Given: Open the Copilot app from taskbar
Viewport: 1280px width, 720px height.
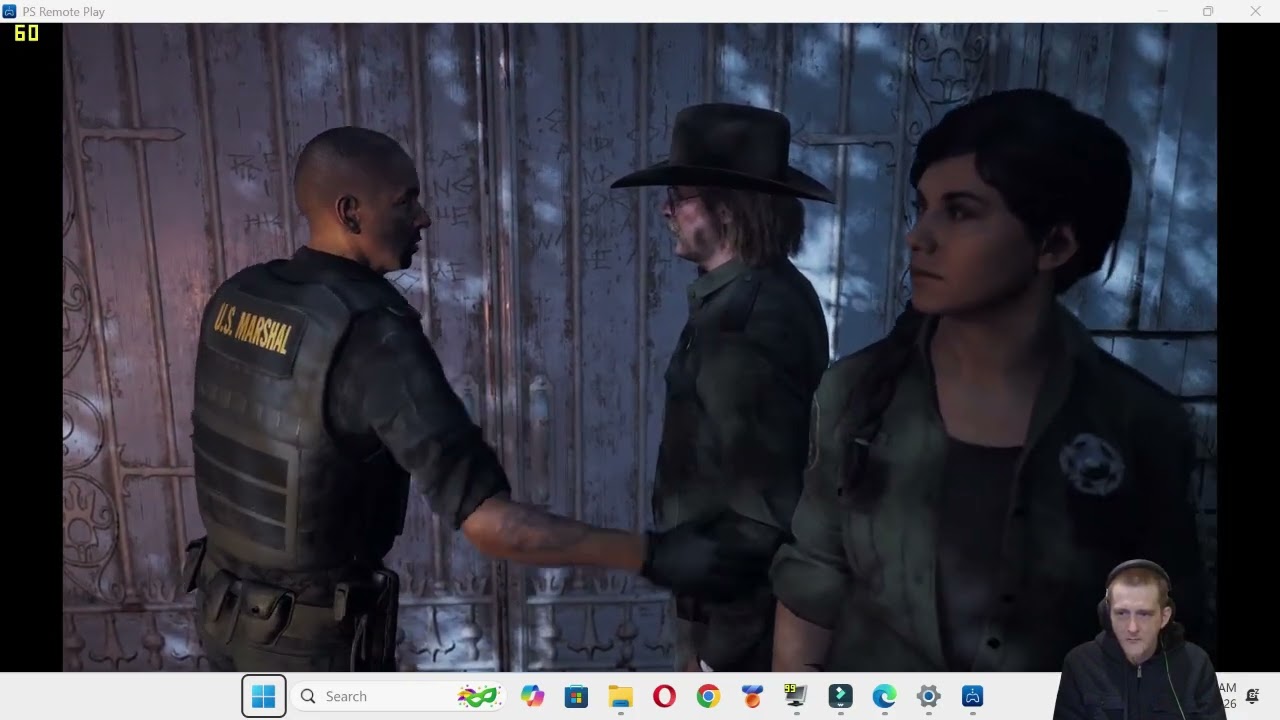Looking at the screenshot, I should coord(532,696).
